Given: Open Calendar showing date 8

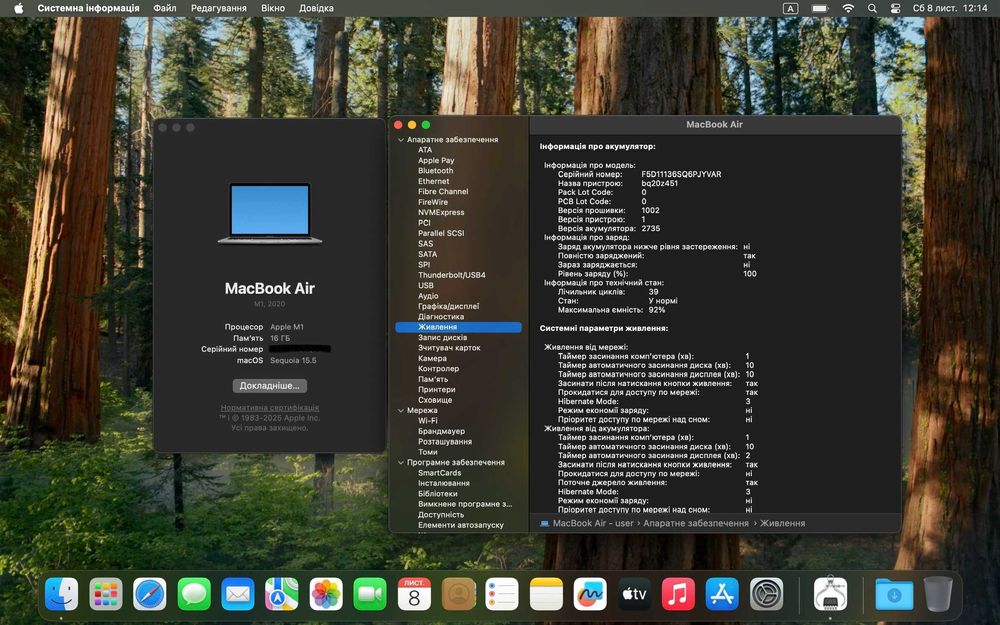Looking at the screenshot, I should pyautogui.click(x=414, y=594).
